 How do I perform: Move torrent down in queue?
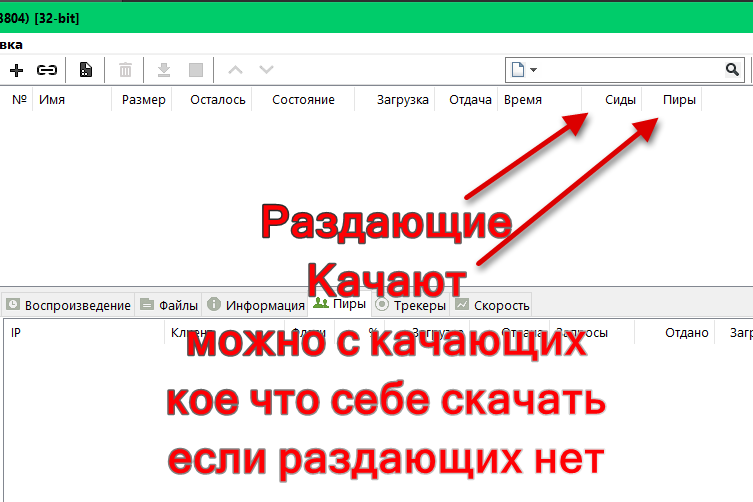point(266,70)
